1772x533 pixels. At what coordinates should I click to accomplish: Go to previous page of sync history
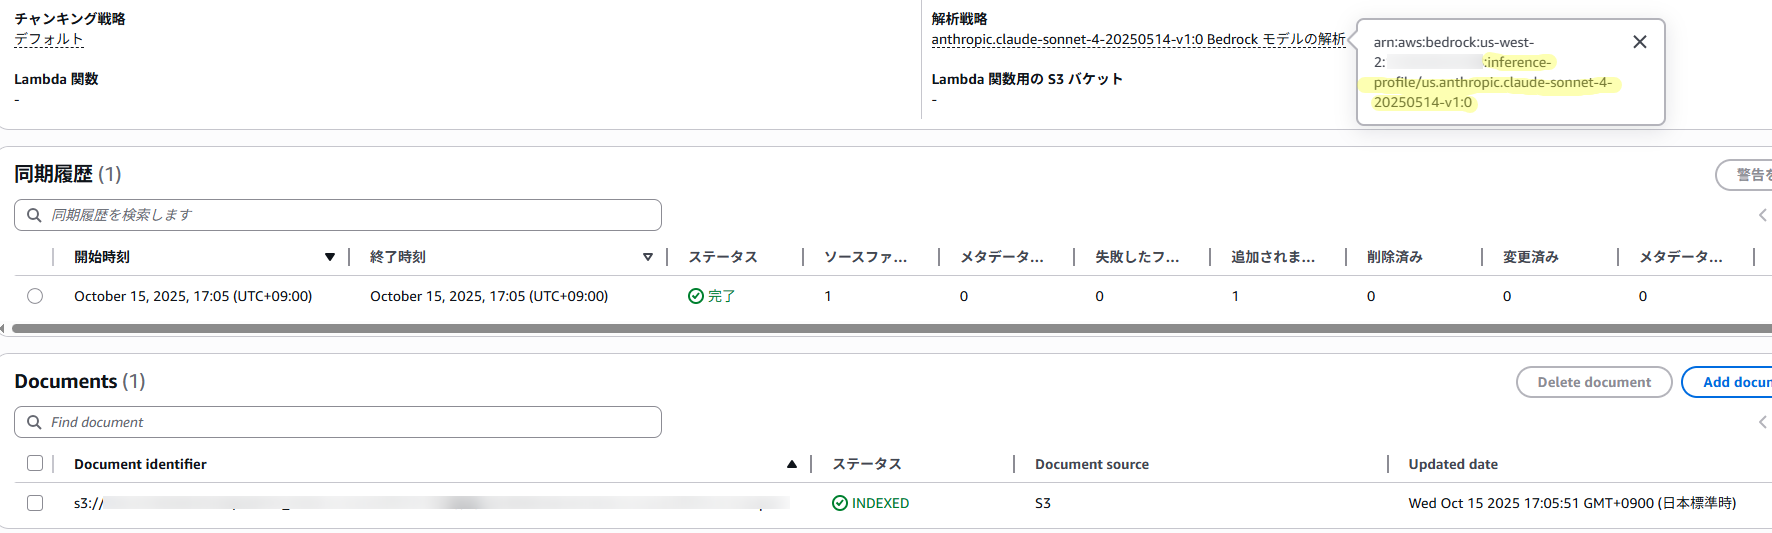point(1762,215)
